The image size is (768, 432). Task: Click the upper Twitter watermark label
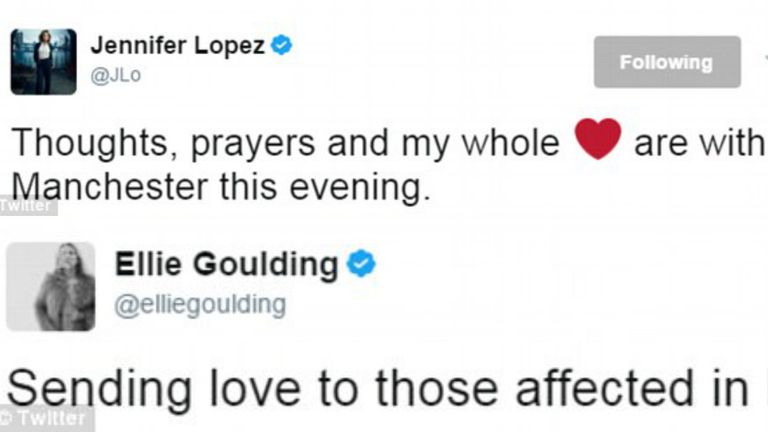pyautogui.click(x=27, y=207)
